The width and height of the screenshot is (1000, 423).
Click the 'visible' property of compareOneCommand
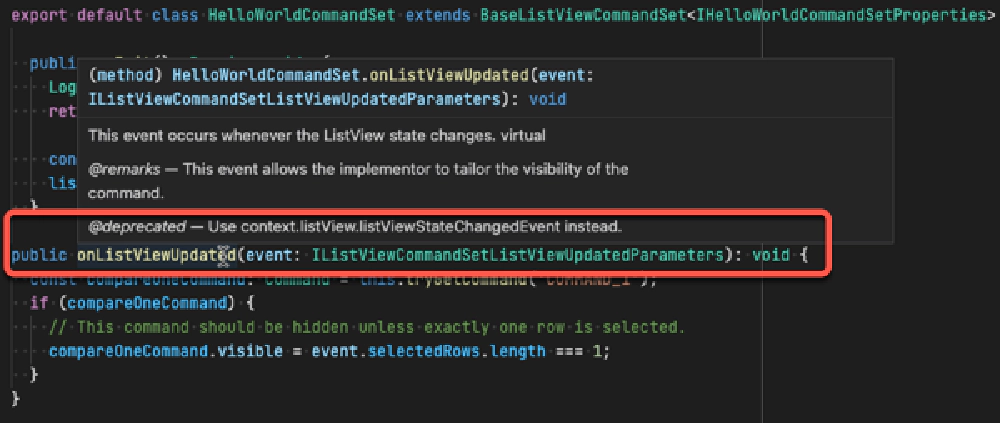[x=250, y=352]
